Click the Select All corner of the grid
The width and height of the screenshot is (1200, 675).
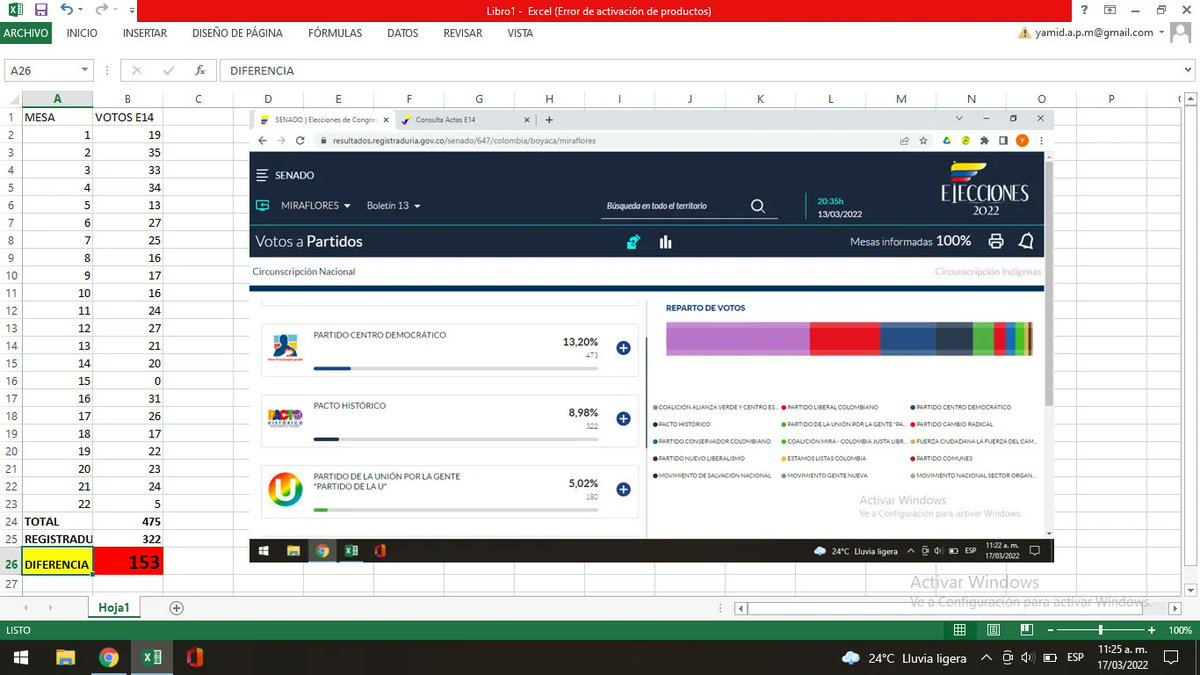pyautogui.click(x=10, y=99)
